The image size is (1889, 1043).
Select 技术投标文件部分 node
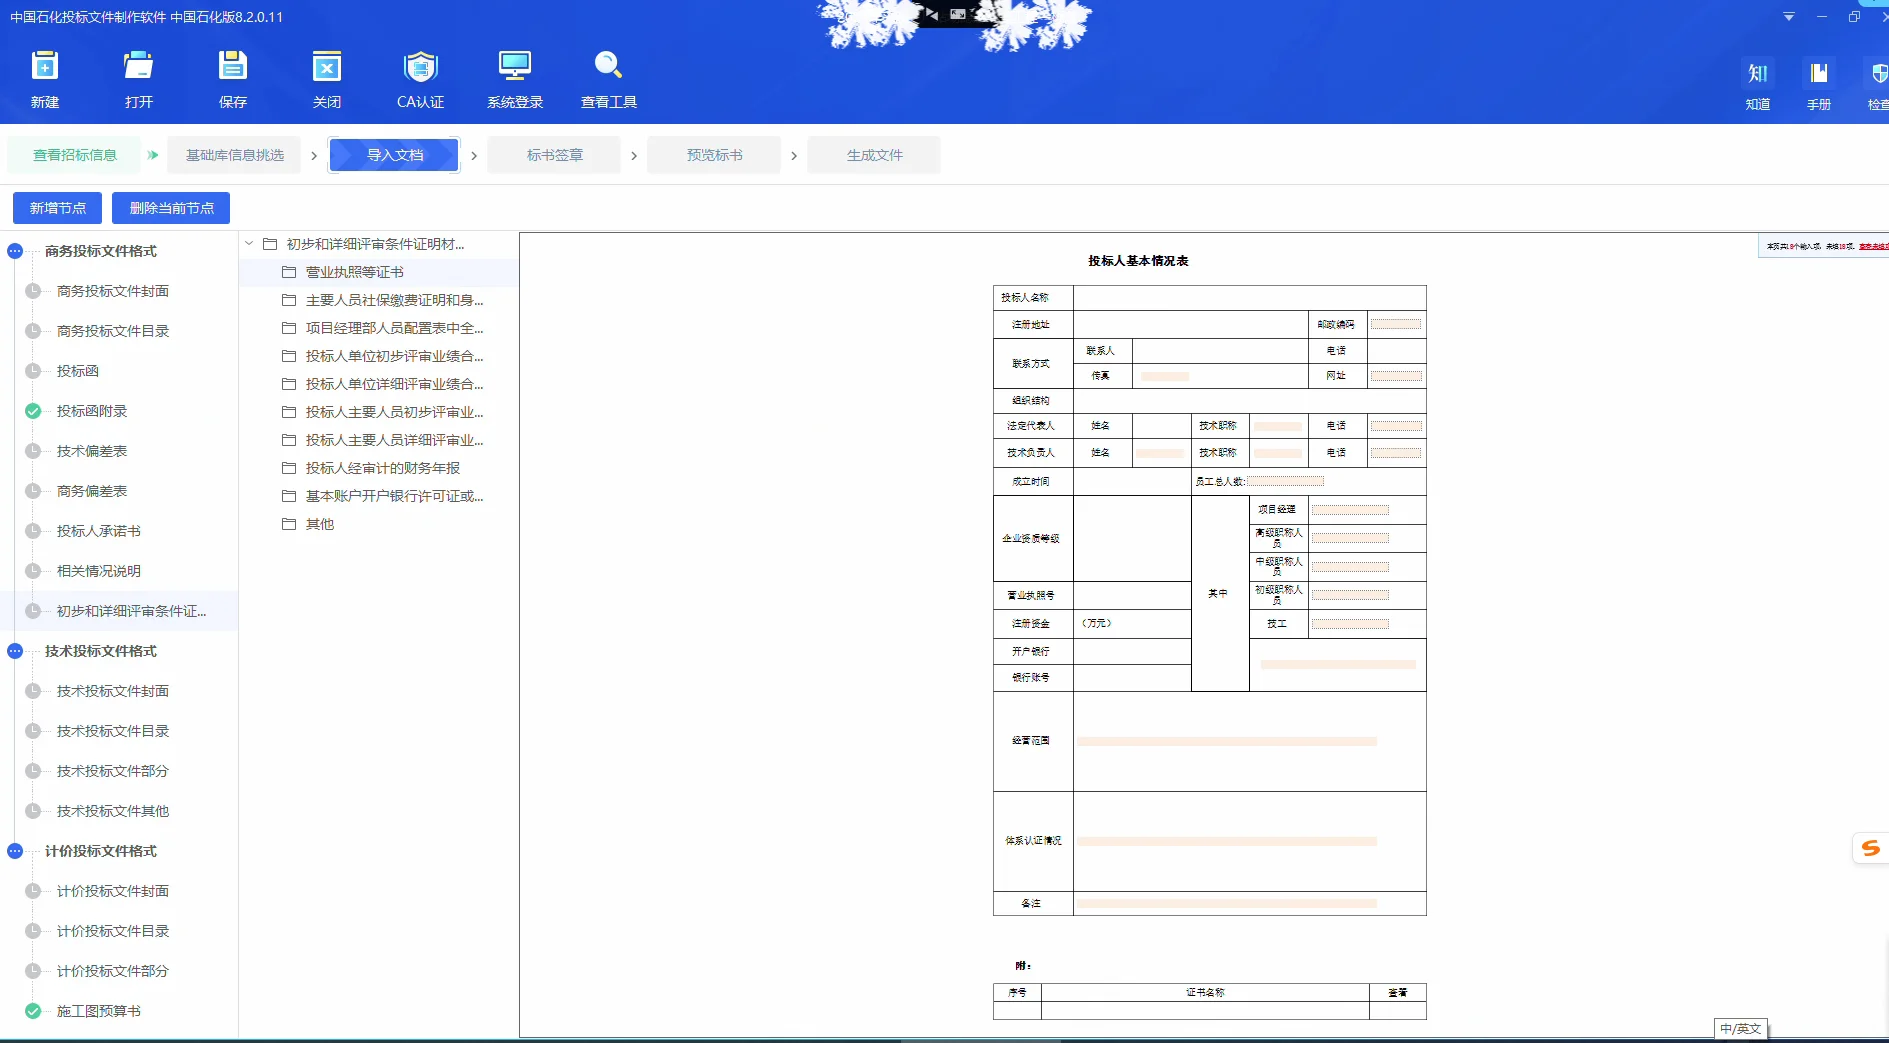pos(113,771)
